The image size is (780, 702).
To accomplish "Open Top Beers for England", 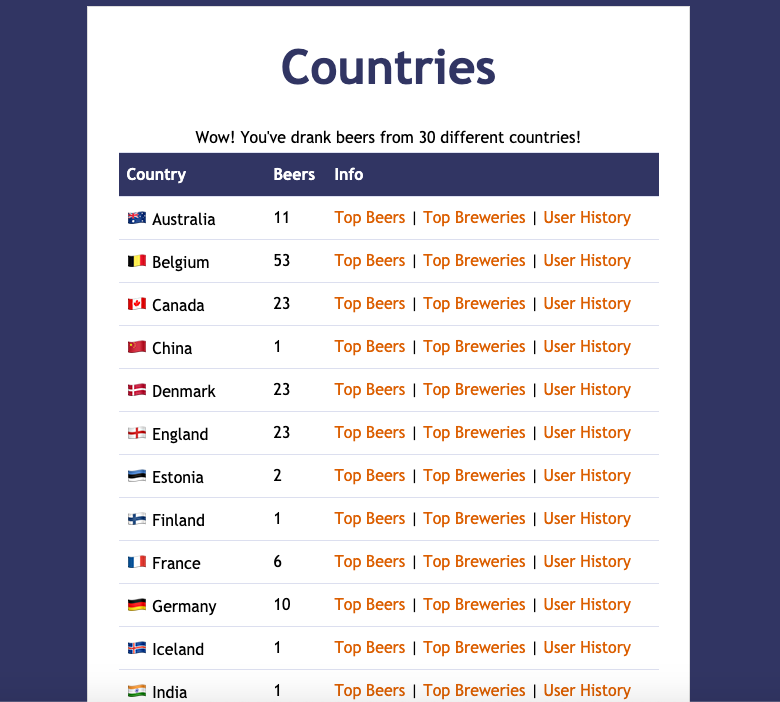I will pos(370,433).
